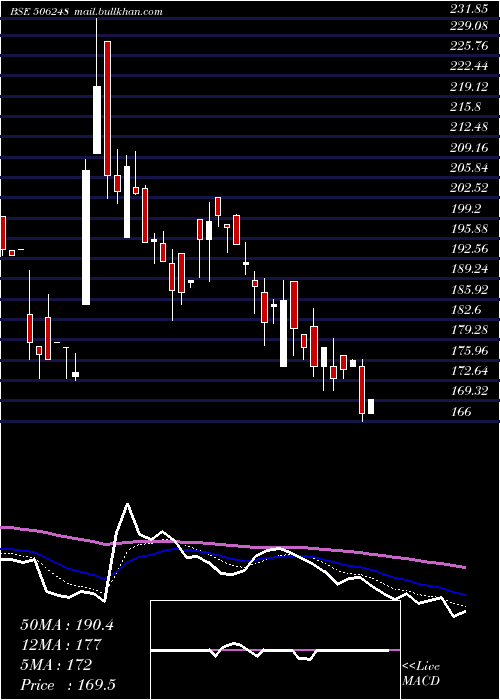Image resolution: width=500 pixels, height=700 pixels.
Task: Click the 166 price axis label
Action: point(461,412)
